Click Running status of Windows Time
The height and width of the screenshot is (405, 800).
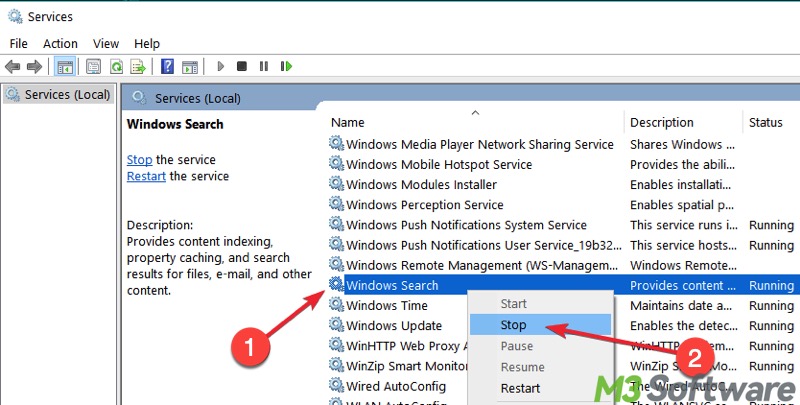[x=771, y=306]
